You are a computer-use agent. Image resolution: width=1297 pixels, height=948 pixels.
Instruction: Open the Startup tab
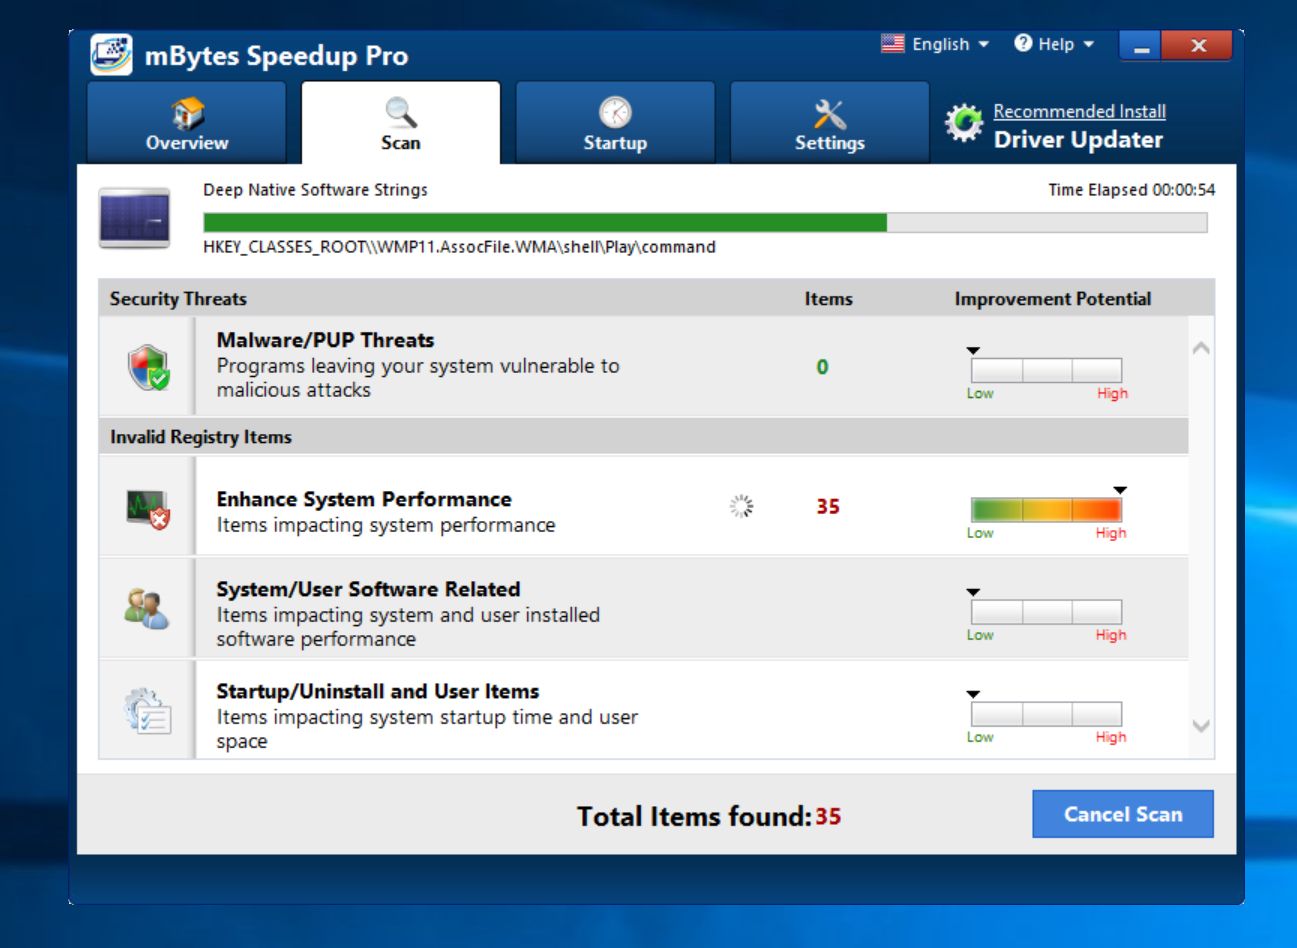click(615, 123)
